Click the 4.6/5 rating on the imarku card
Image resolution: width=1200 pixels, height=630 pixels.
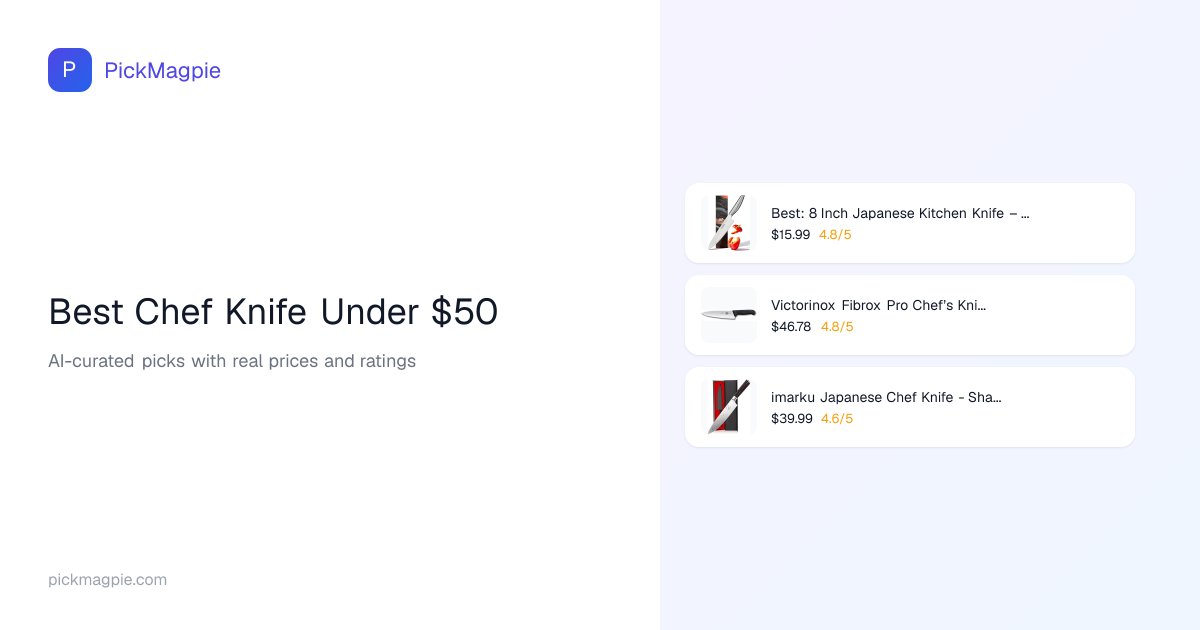point(837,419)
